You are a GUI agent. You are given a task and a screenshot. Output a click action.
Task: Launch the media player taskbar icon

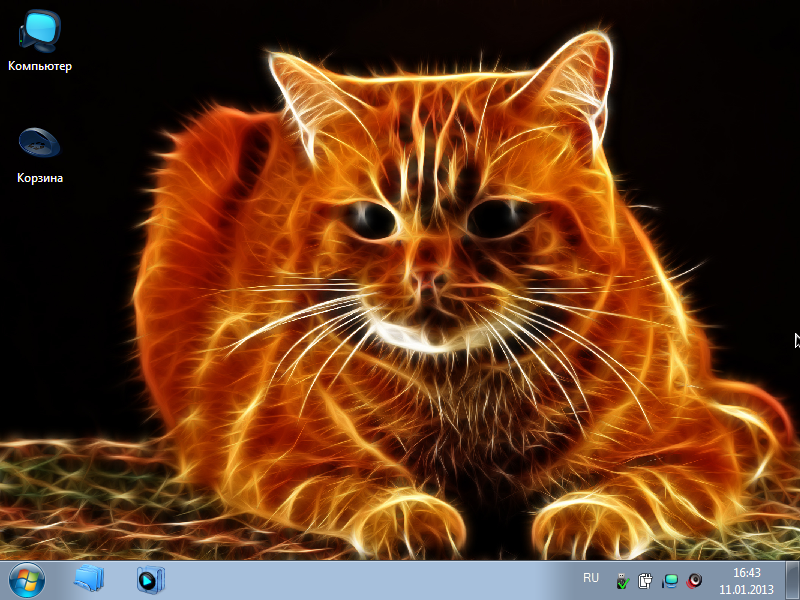click(x=150, y=580)
